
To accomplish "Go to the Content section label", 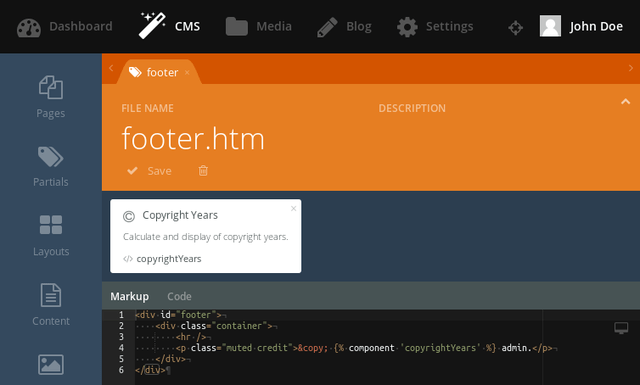I will [51, 321].
